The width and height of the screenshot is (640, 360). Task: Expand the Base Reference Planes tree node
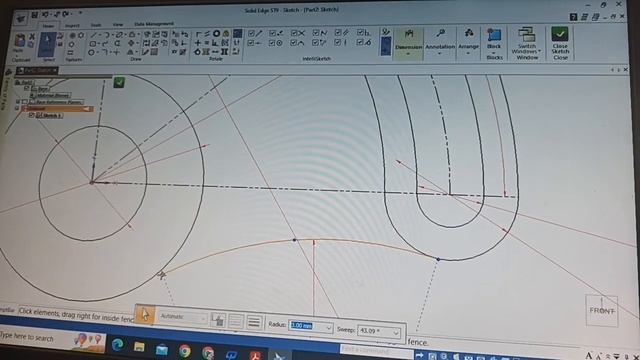18,101
